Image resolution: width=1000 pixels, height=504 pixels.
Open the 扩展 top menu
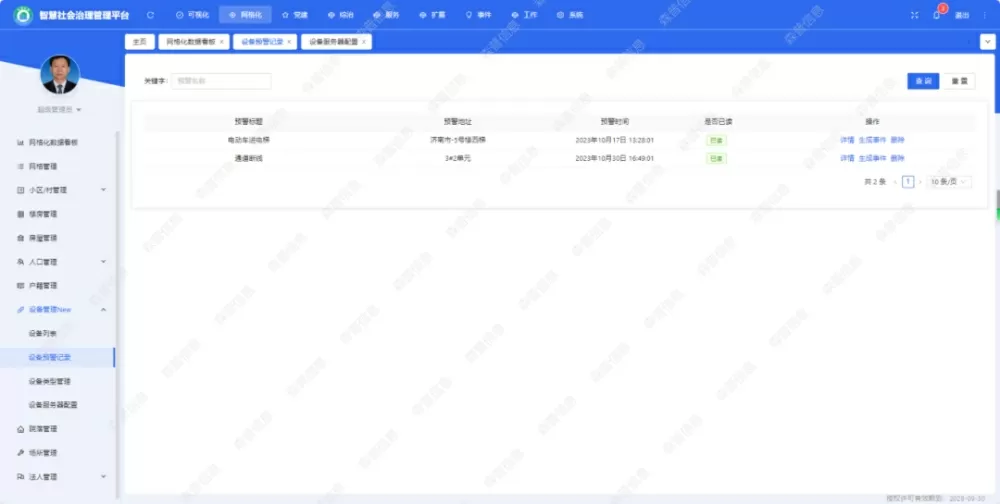(432, 15)
